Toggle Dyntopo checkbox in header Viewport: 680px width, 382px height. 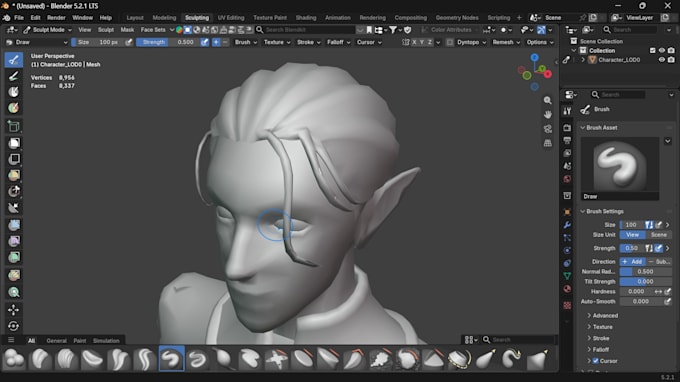tap(450, 42)
